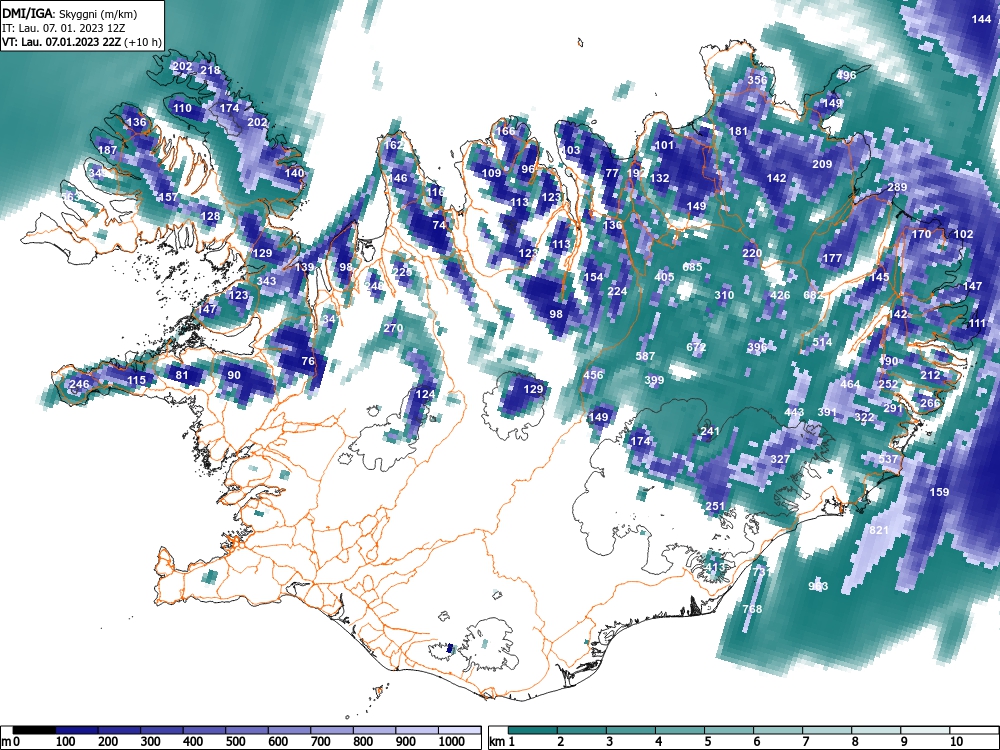Viewport: 1000px width, 750px height.
Task: Click the 181 value on the map
Action: (x=738, y=131)
